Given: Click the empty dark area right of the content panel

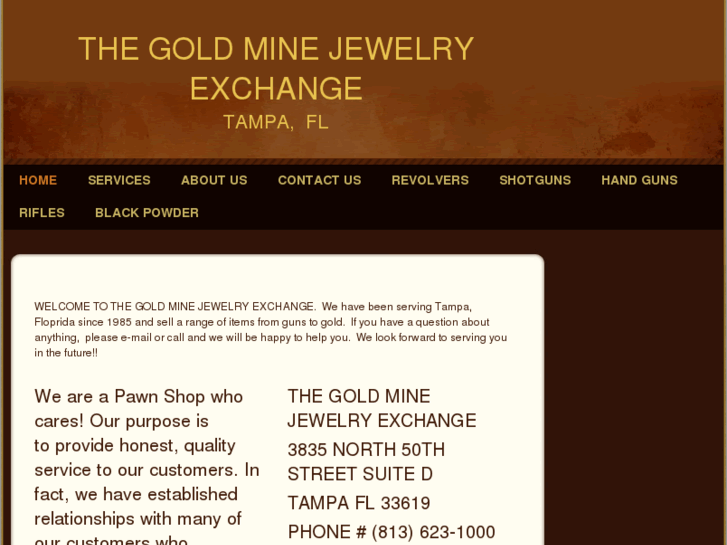Looking at the screenshot, I should click(x=635, y=400).
